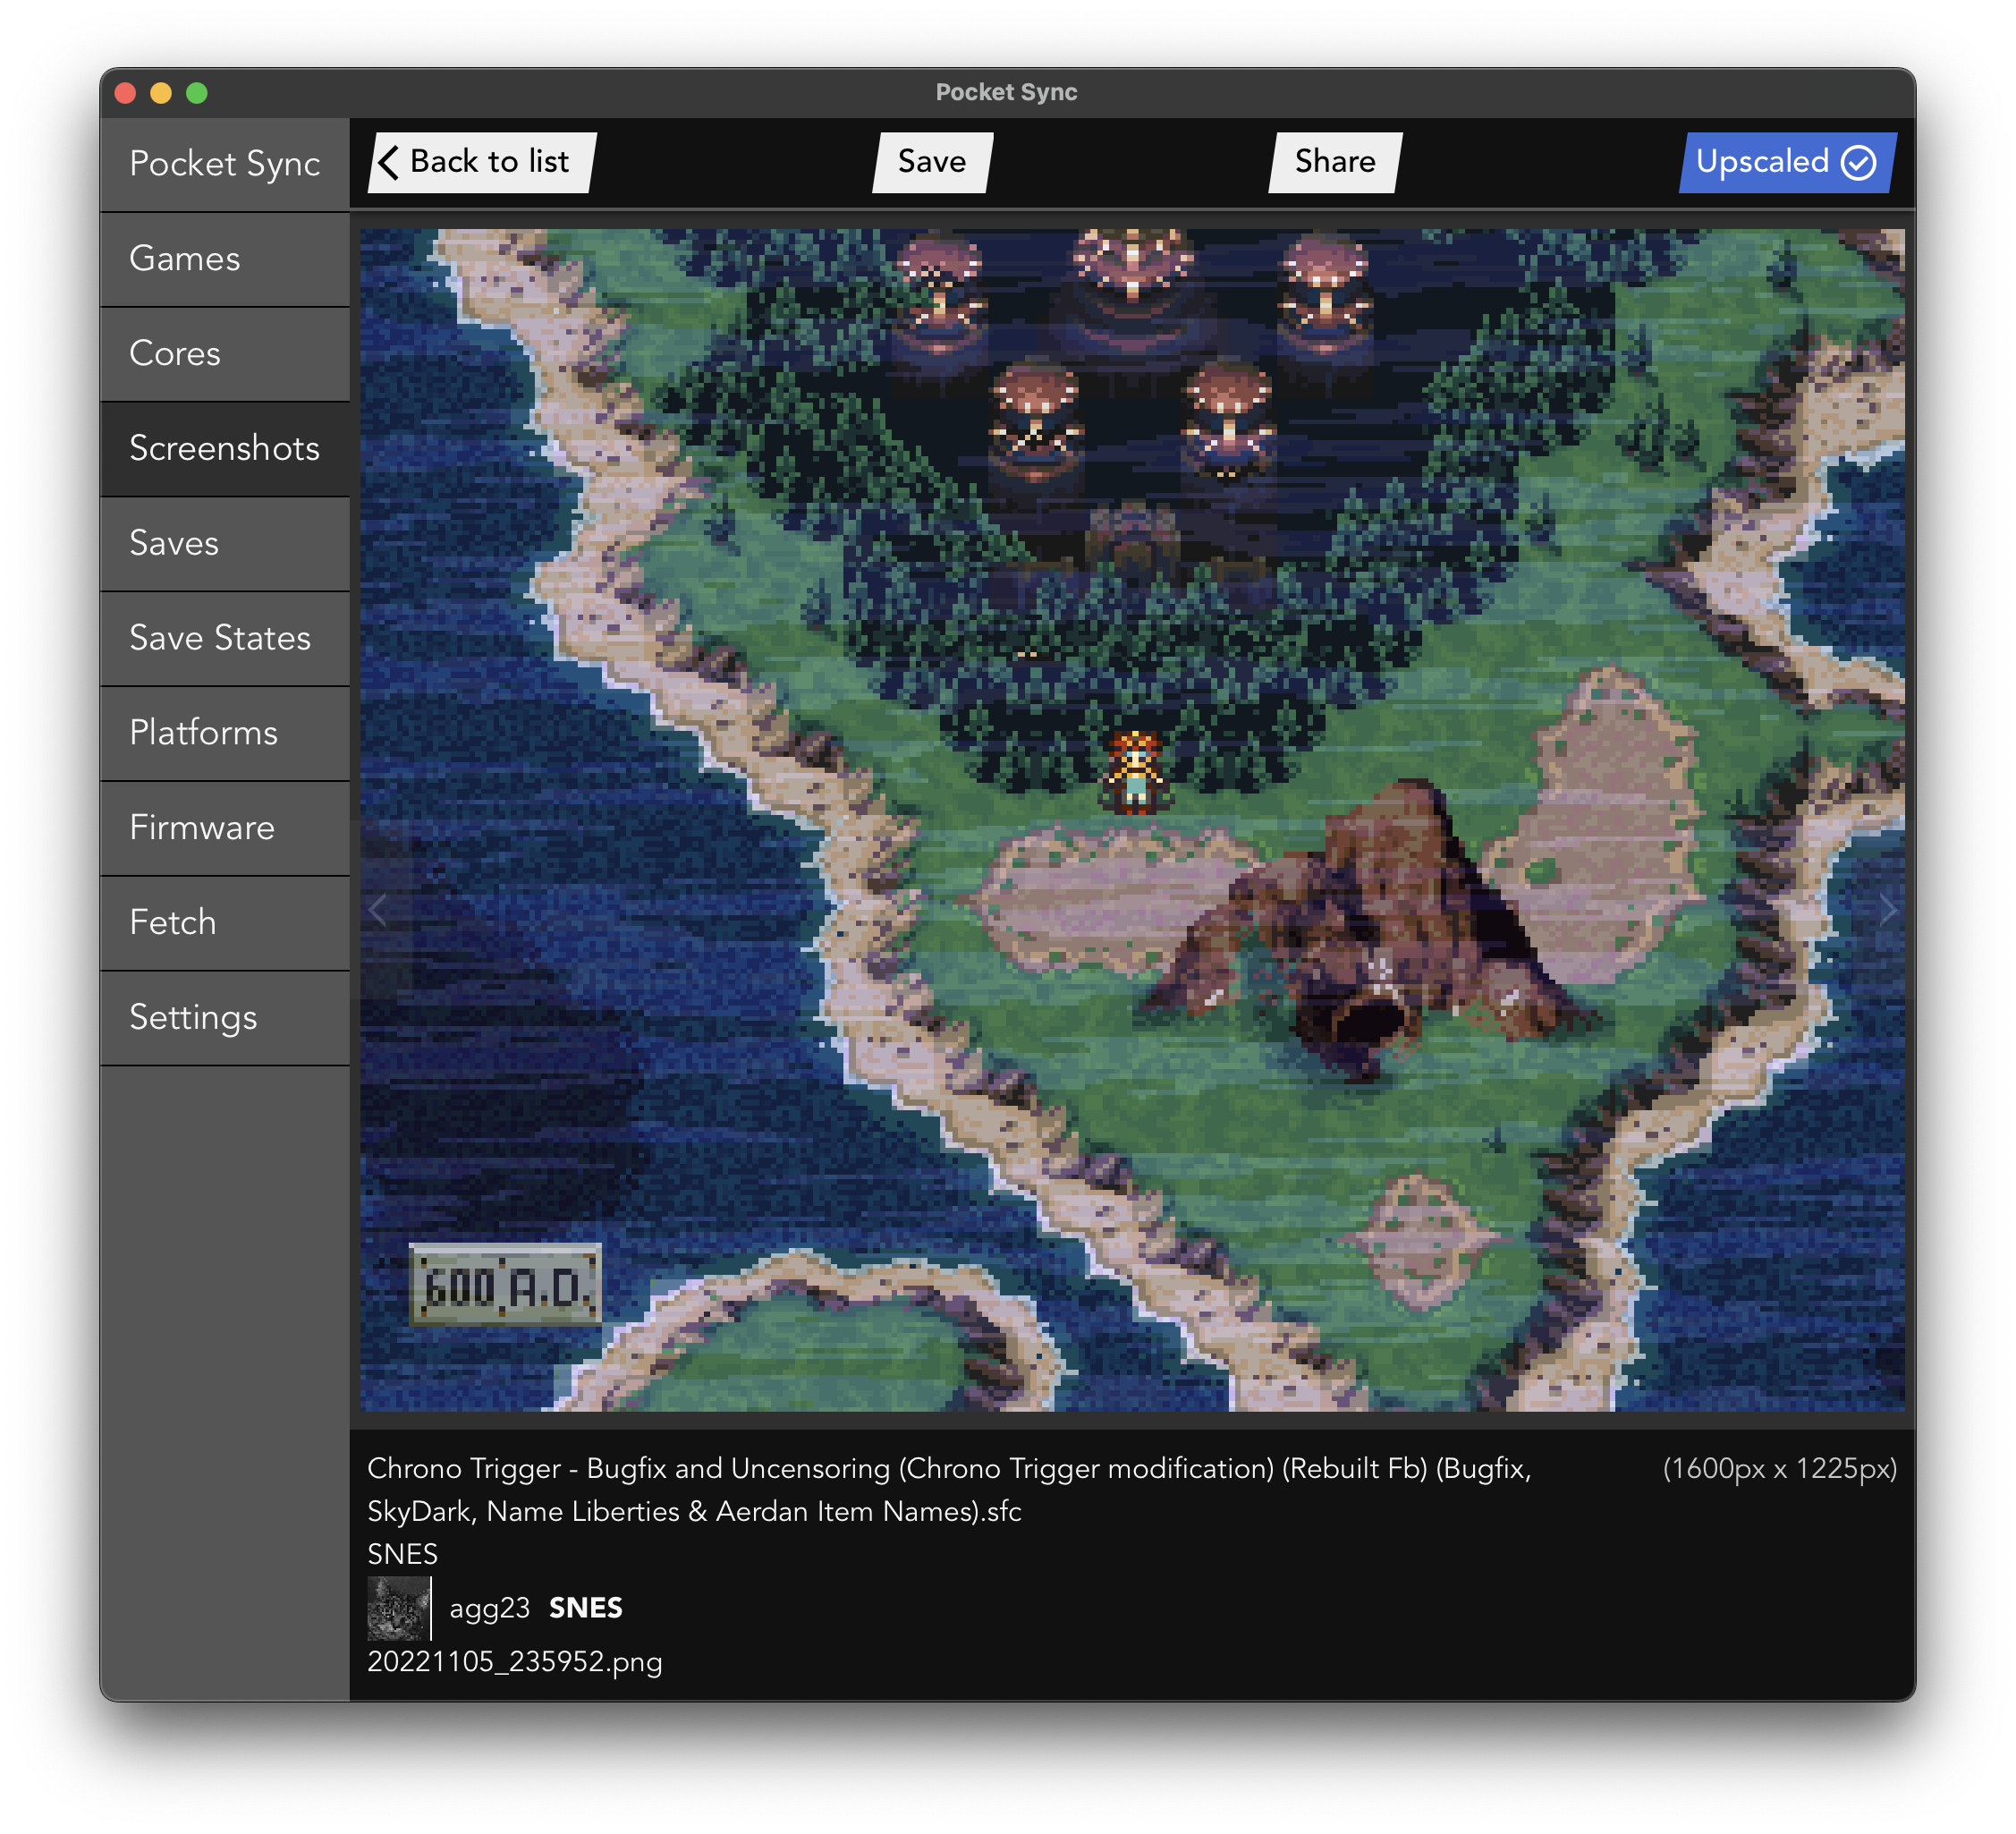Click the green fullscreen window button

coord(197,93)
